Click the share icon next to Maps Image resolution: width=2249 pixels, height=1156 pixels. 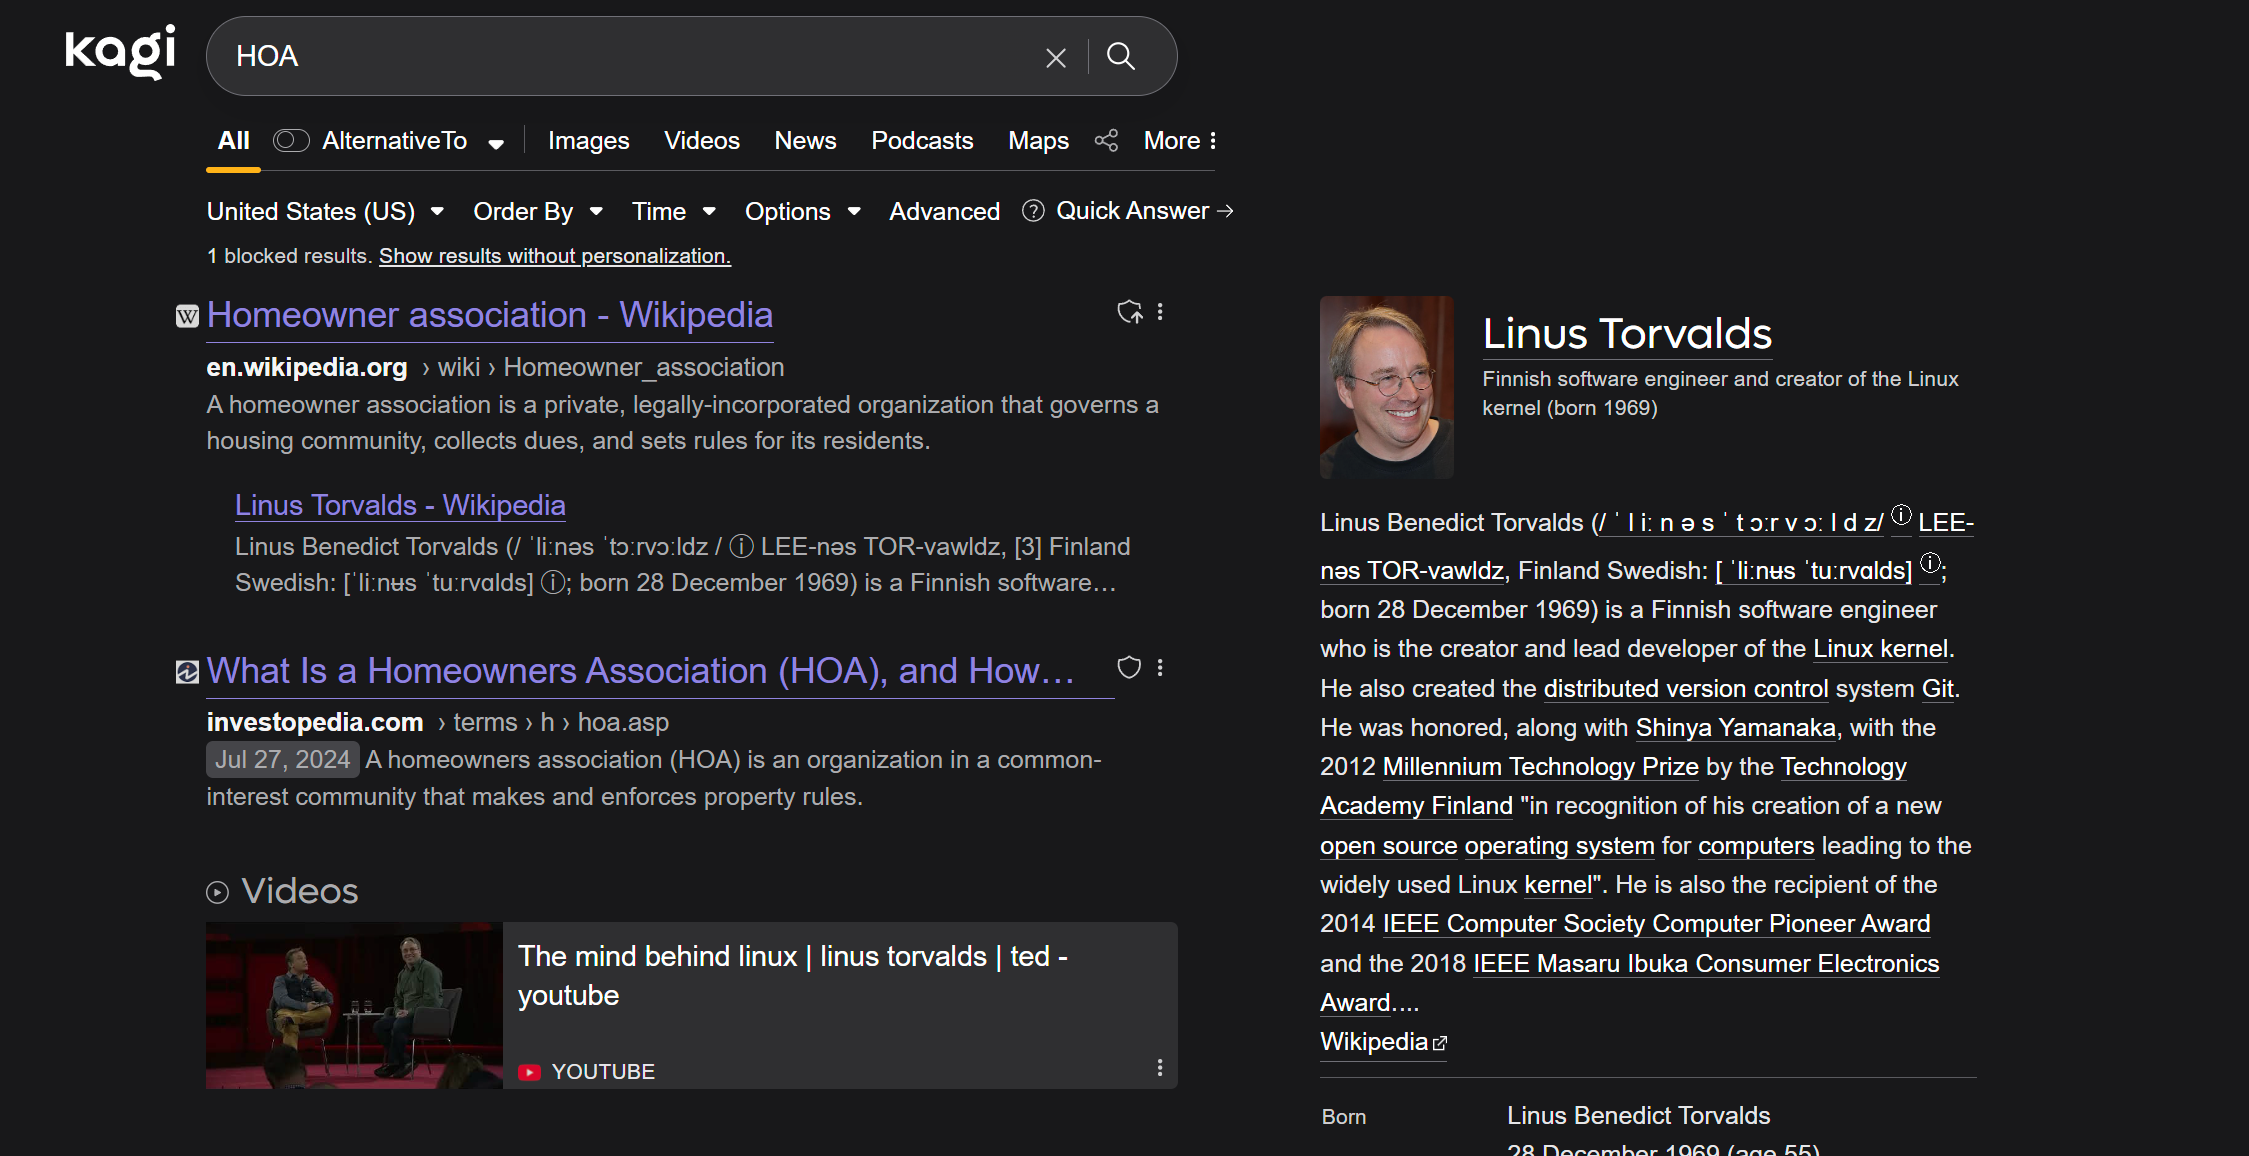(x=1106, y=140)
